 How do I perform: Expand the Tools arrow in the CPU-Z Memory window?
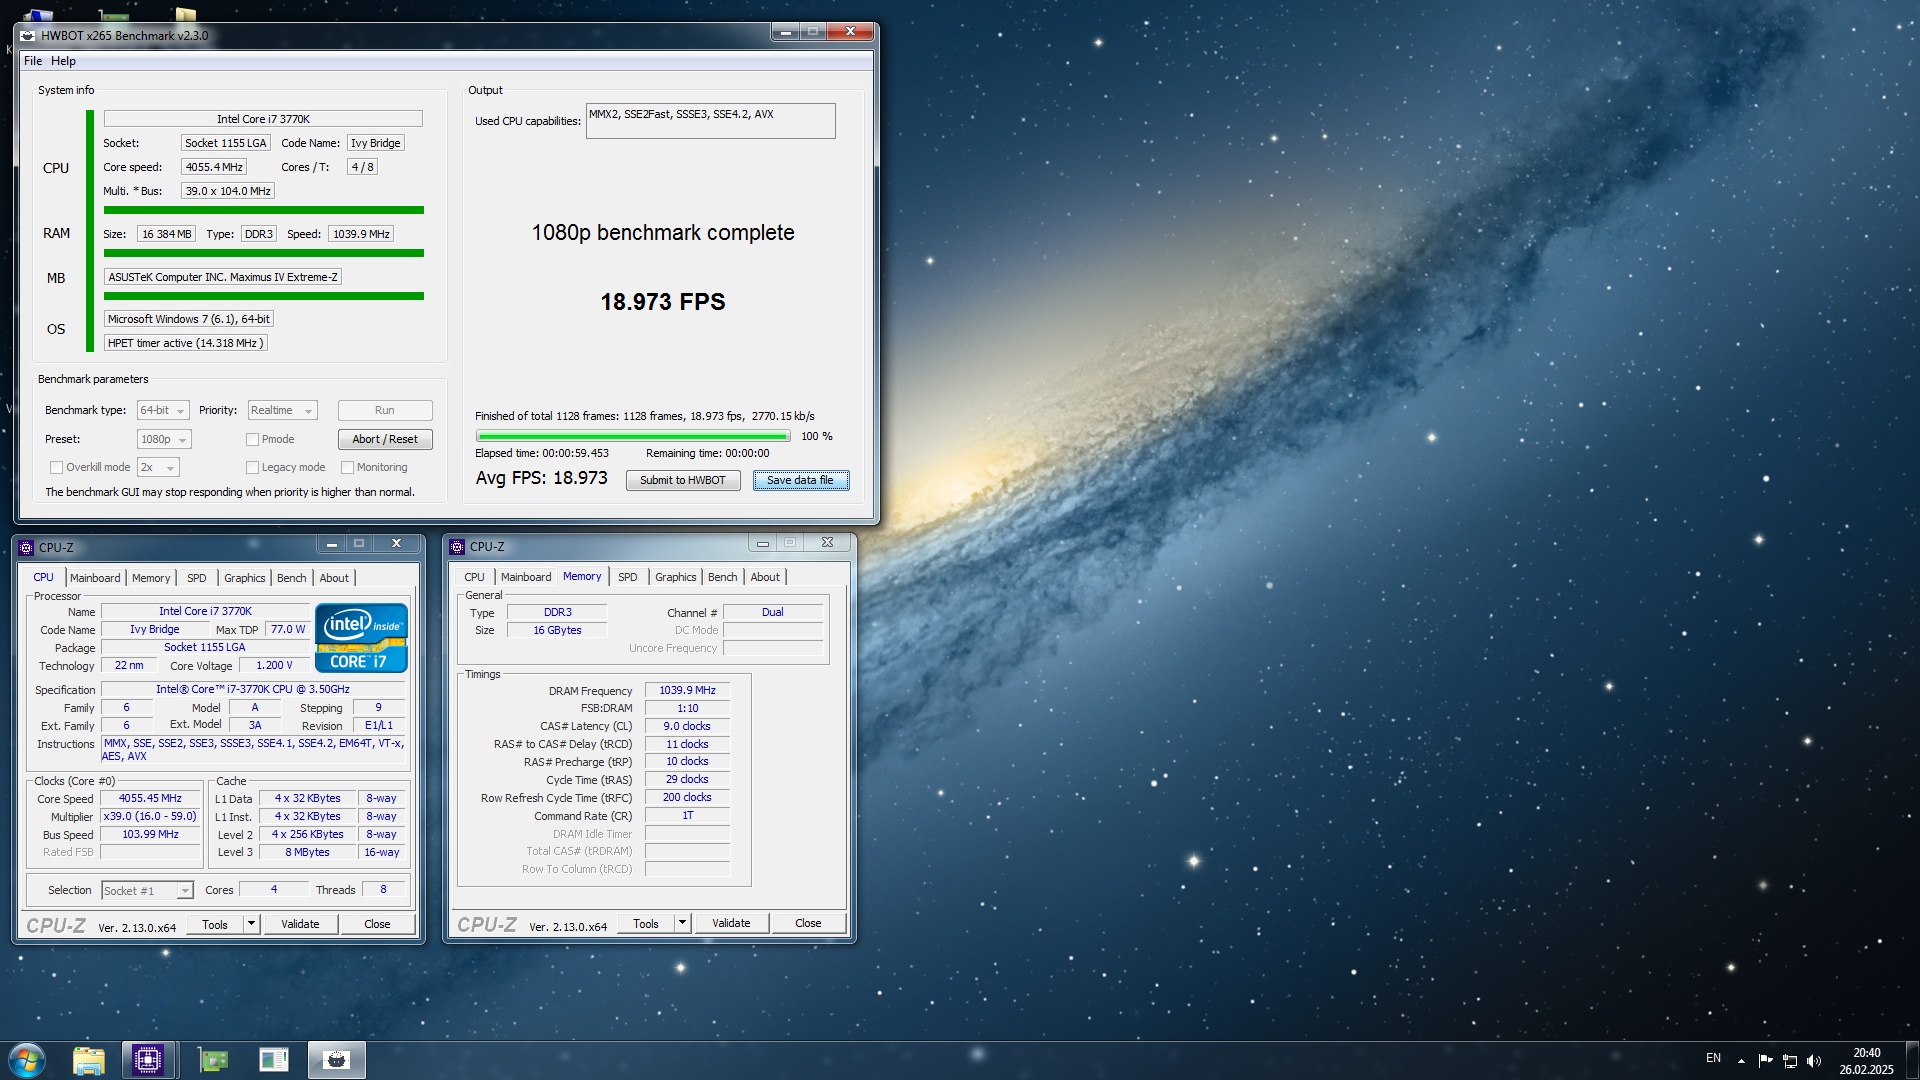(x=683, y=923)
